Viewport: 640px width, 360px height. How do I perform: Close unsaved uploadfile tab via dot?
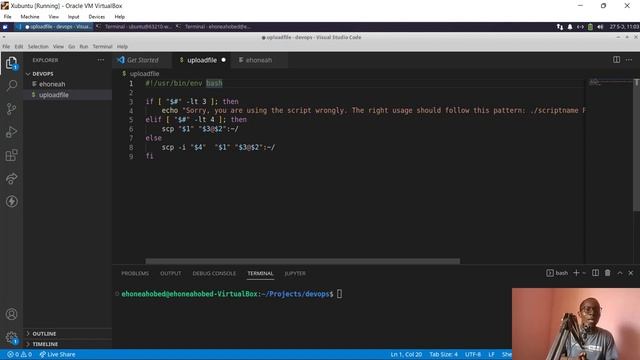click(x=223, y=60)
